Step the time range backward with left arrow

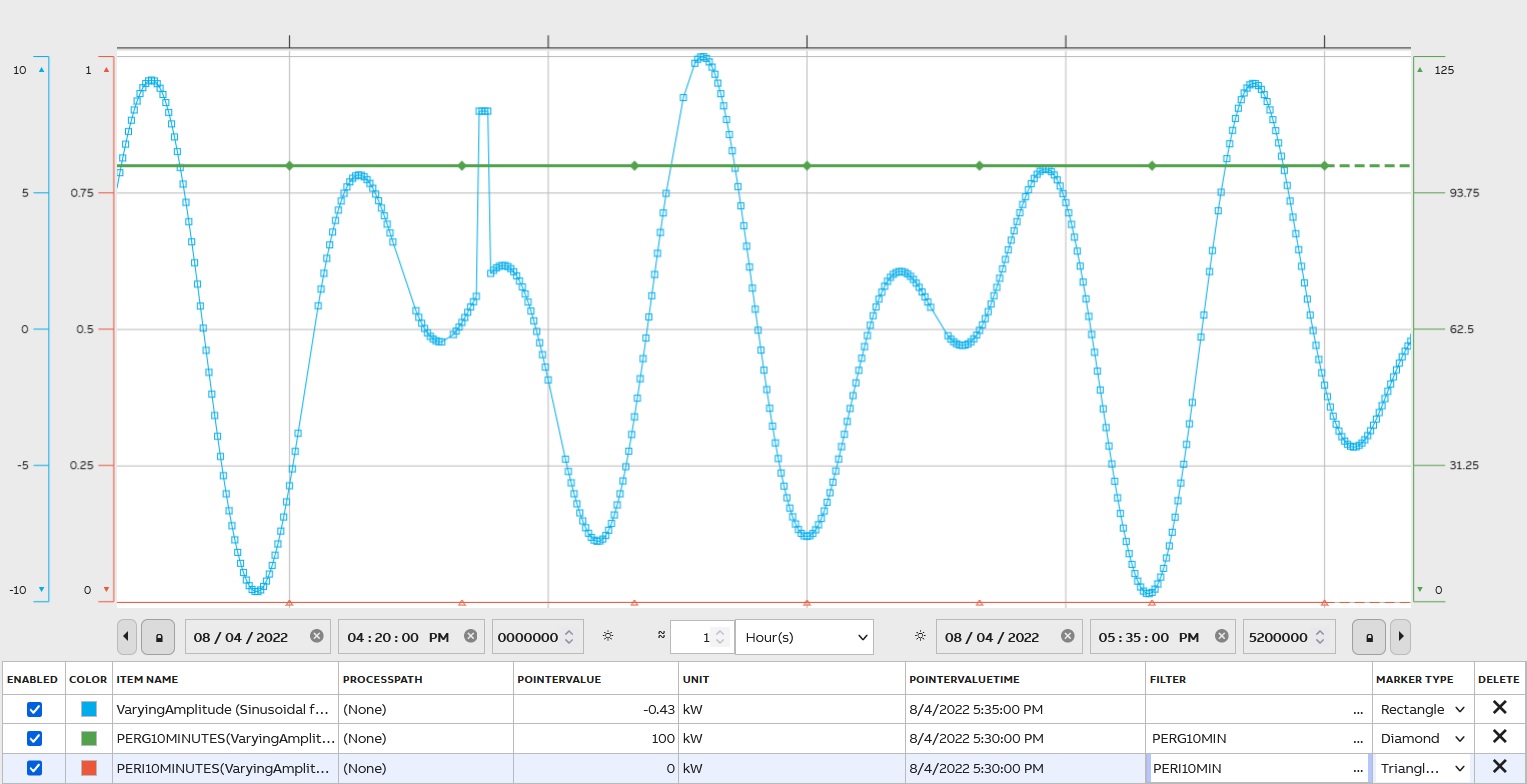tap(127, 637)
